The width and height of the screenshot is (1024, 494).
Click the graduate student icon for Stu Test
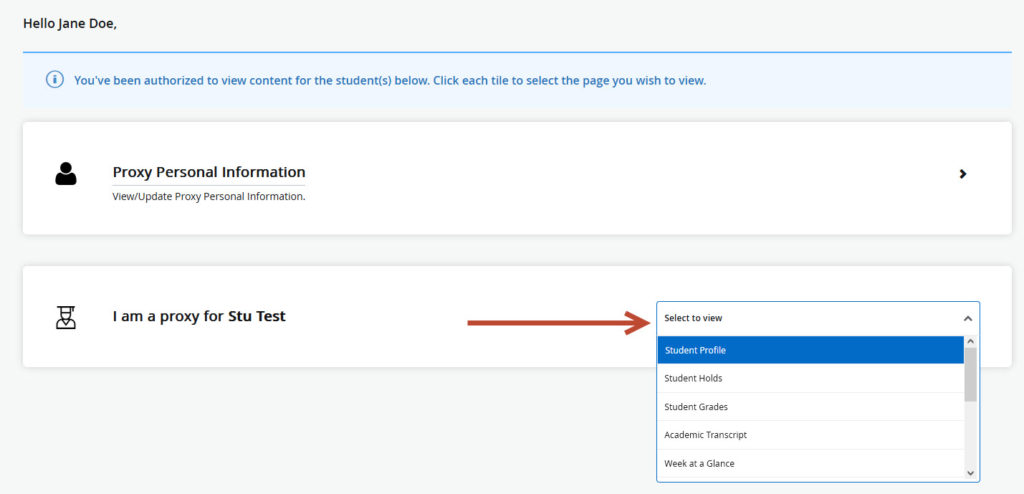(66, 317)
